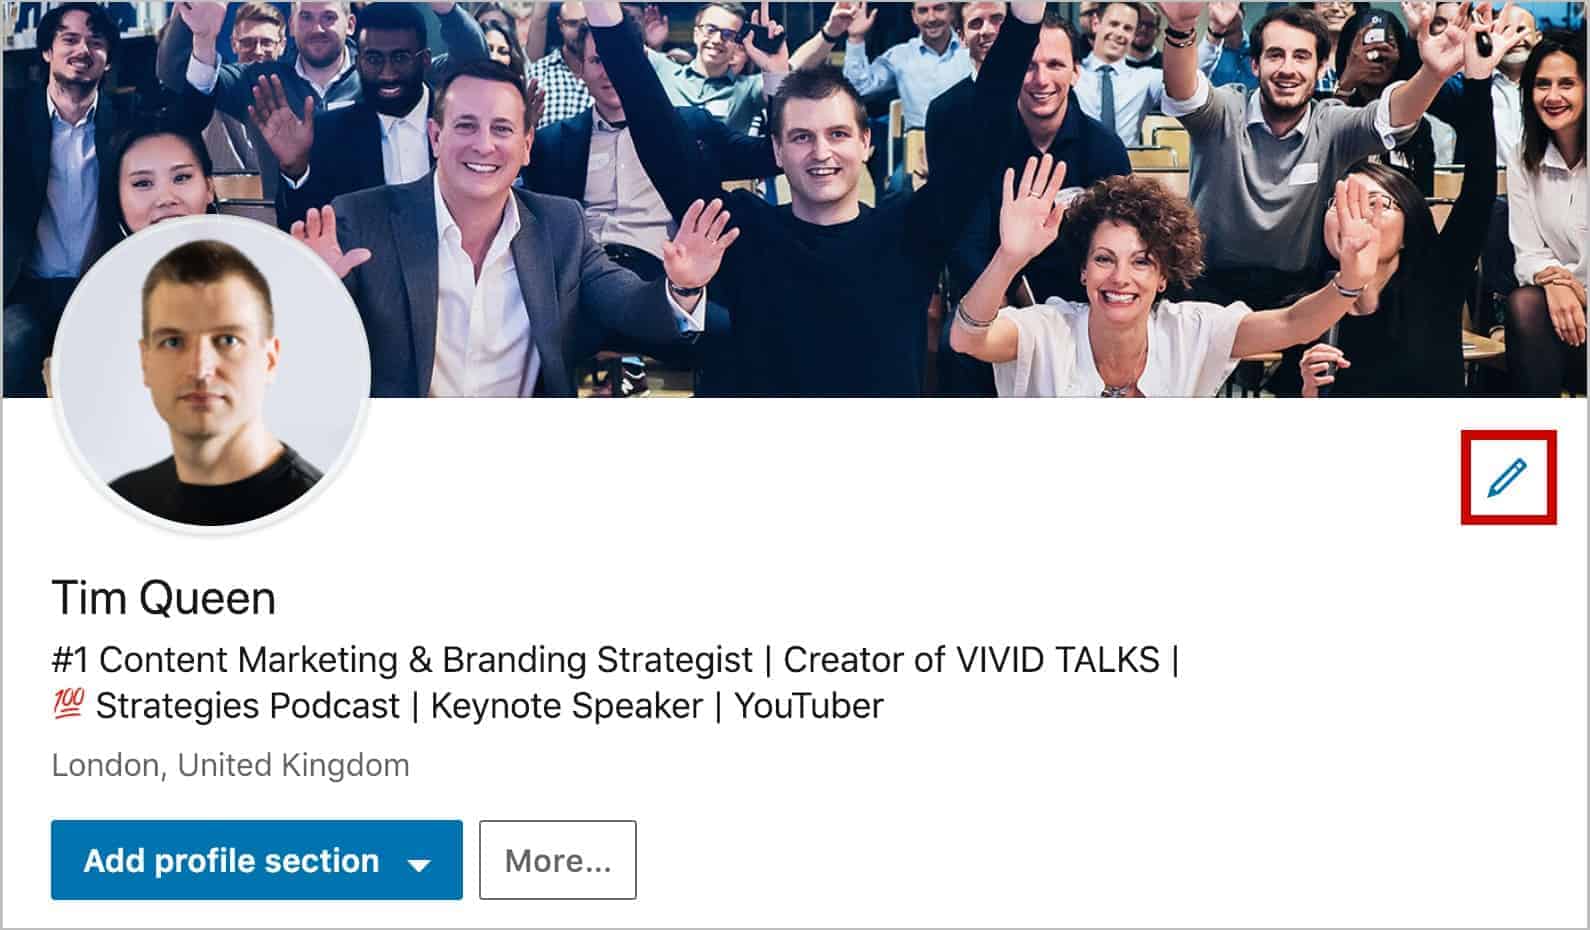Image resolution: width=1590 pixels, height=930 pixels.
Task: Click "Strategies Podcast" in the headline
Action: tap(248, 706)
